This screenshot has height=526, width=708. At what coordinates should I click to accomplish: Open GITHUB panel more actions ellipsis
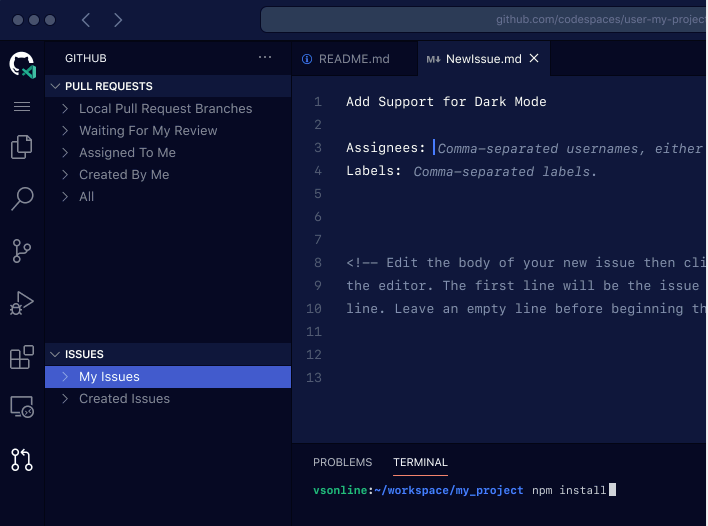tap(265, 57)
